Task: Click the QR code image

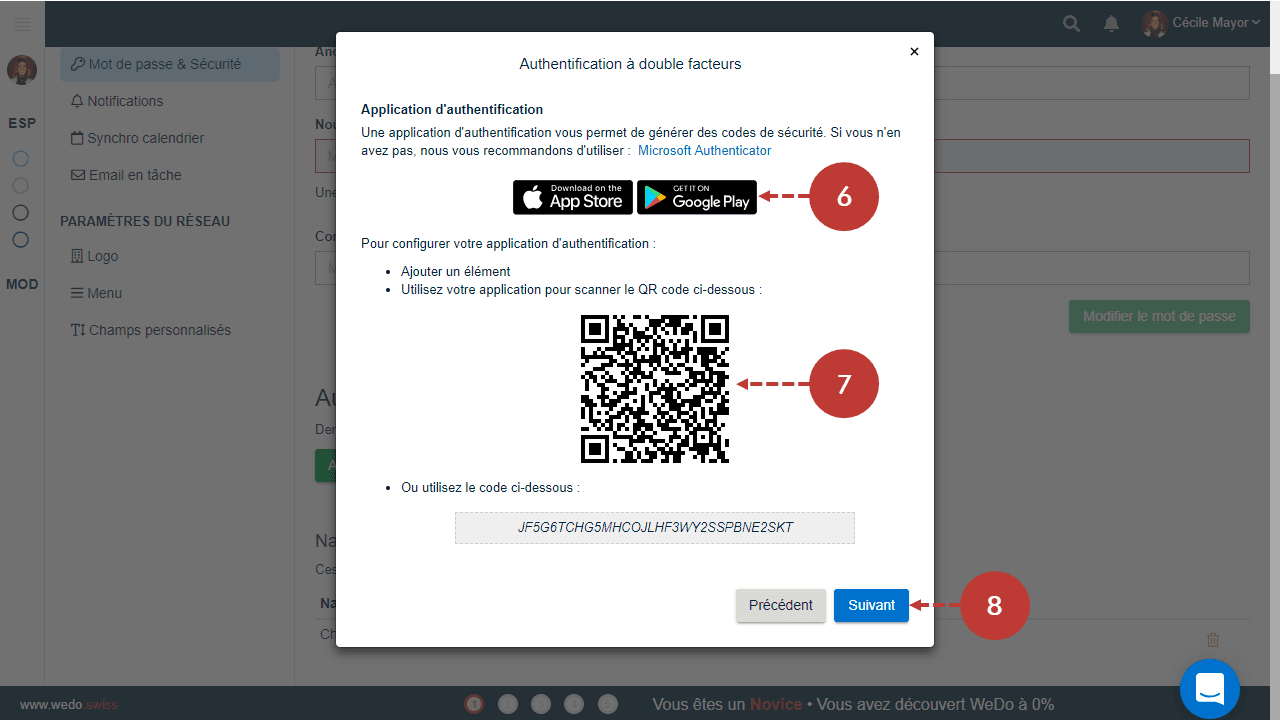Action: pos(655,389)
